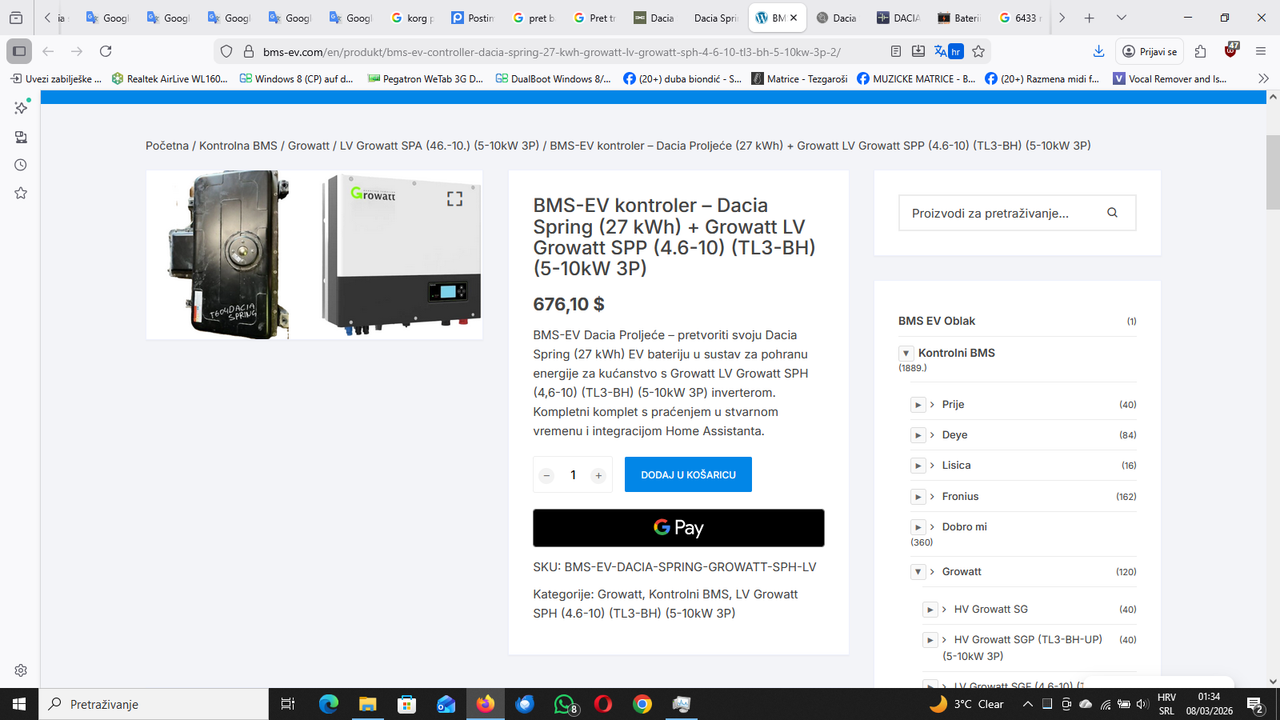
Task: Open the downloads panel
Action: tap(1098, 51)
